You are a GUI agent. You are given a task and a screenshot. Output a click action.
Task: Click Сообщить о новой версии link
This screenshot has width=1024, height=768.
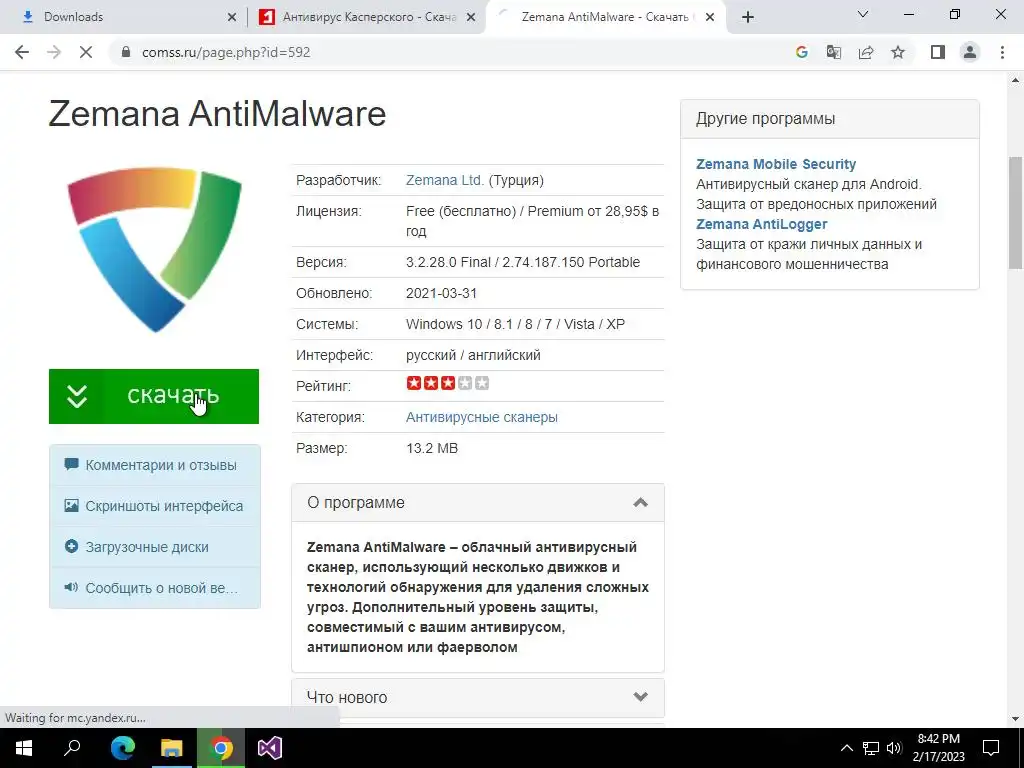pos(155,588)
